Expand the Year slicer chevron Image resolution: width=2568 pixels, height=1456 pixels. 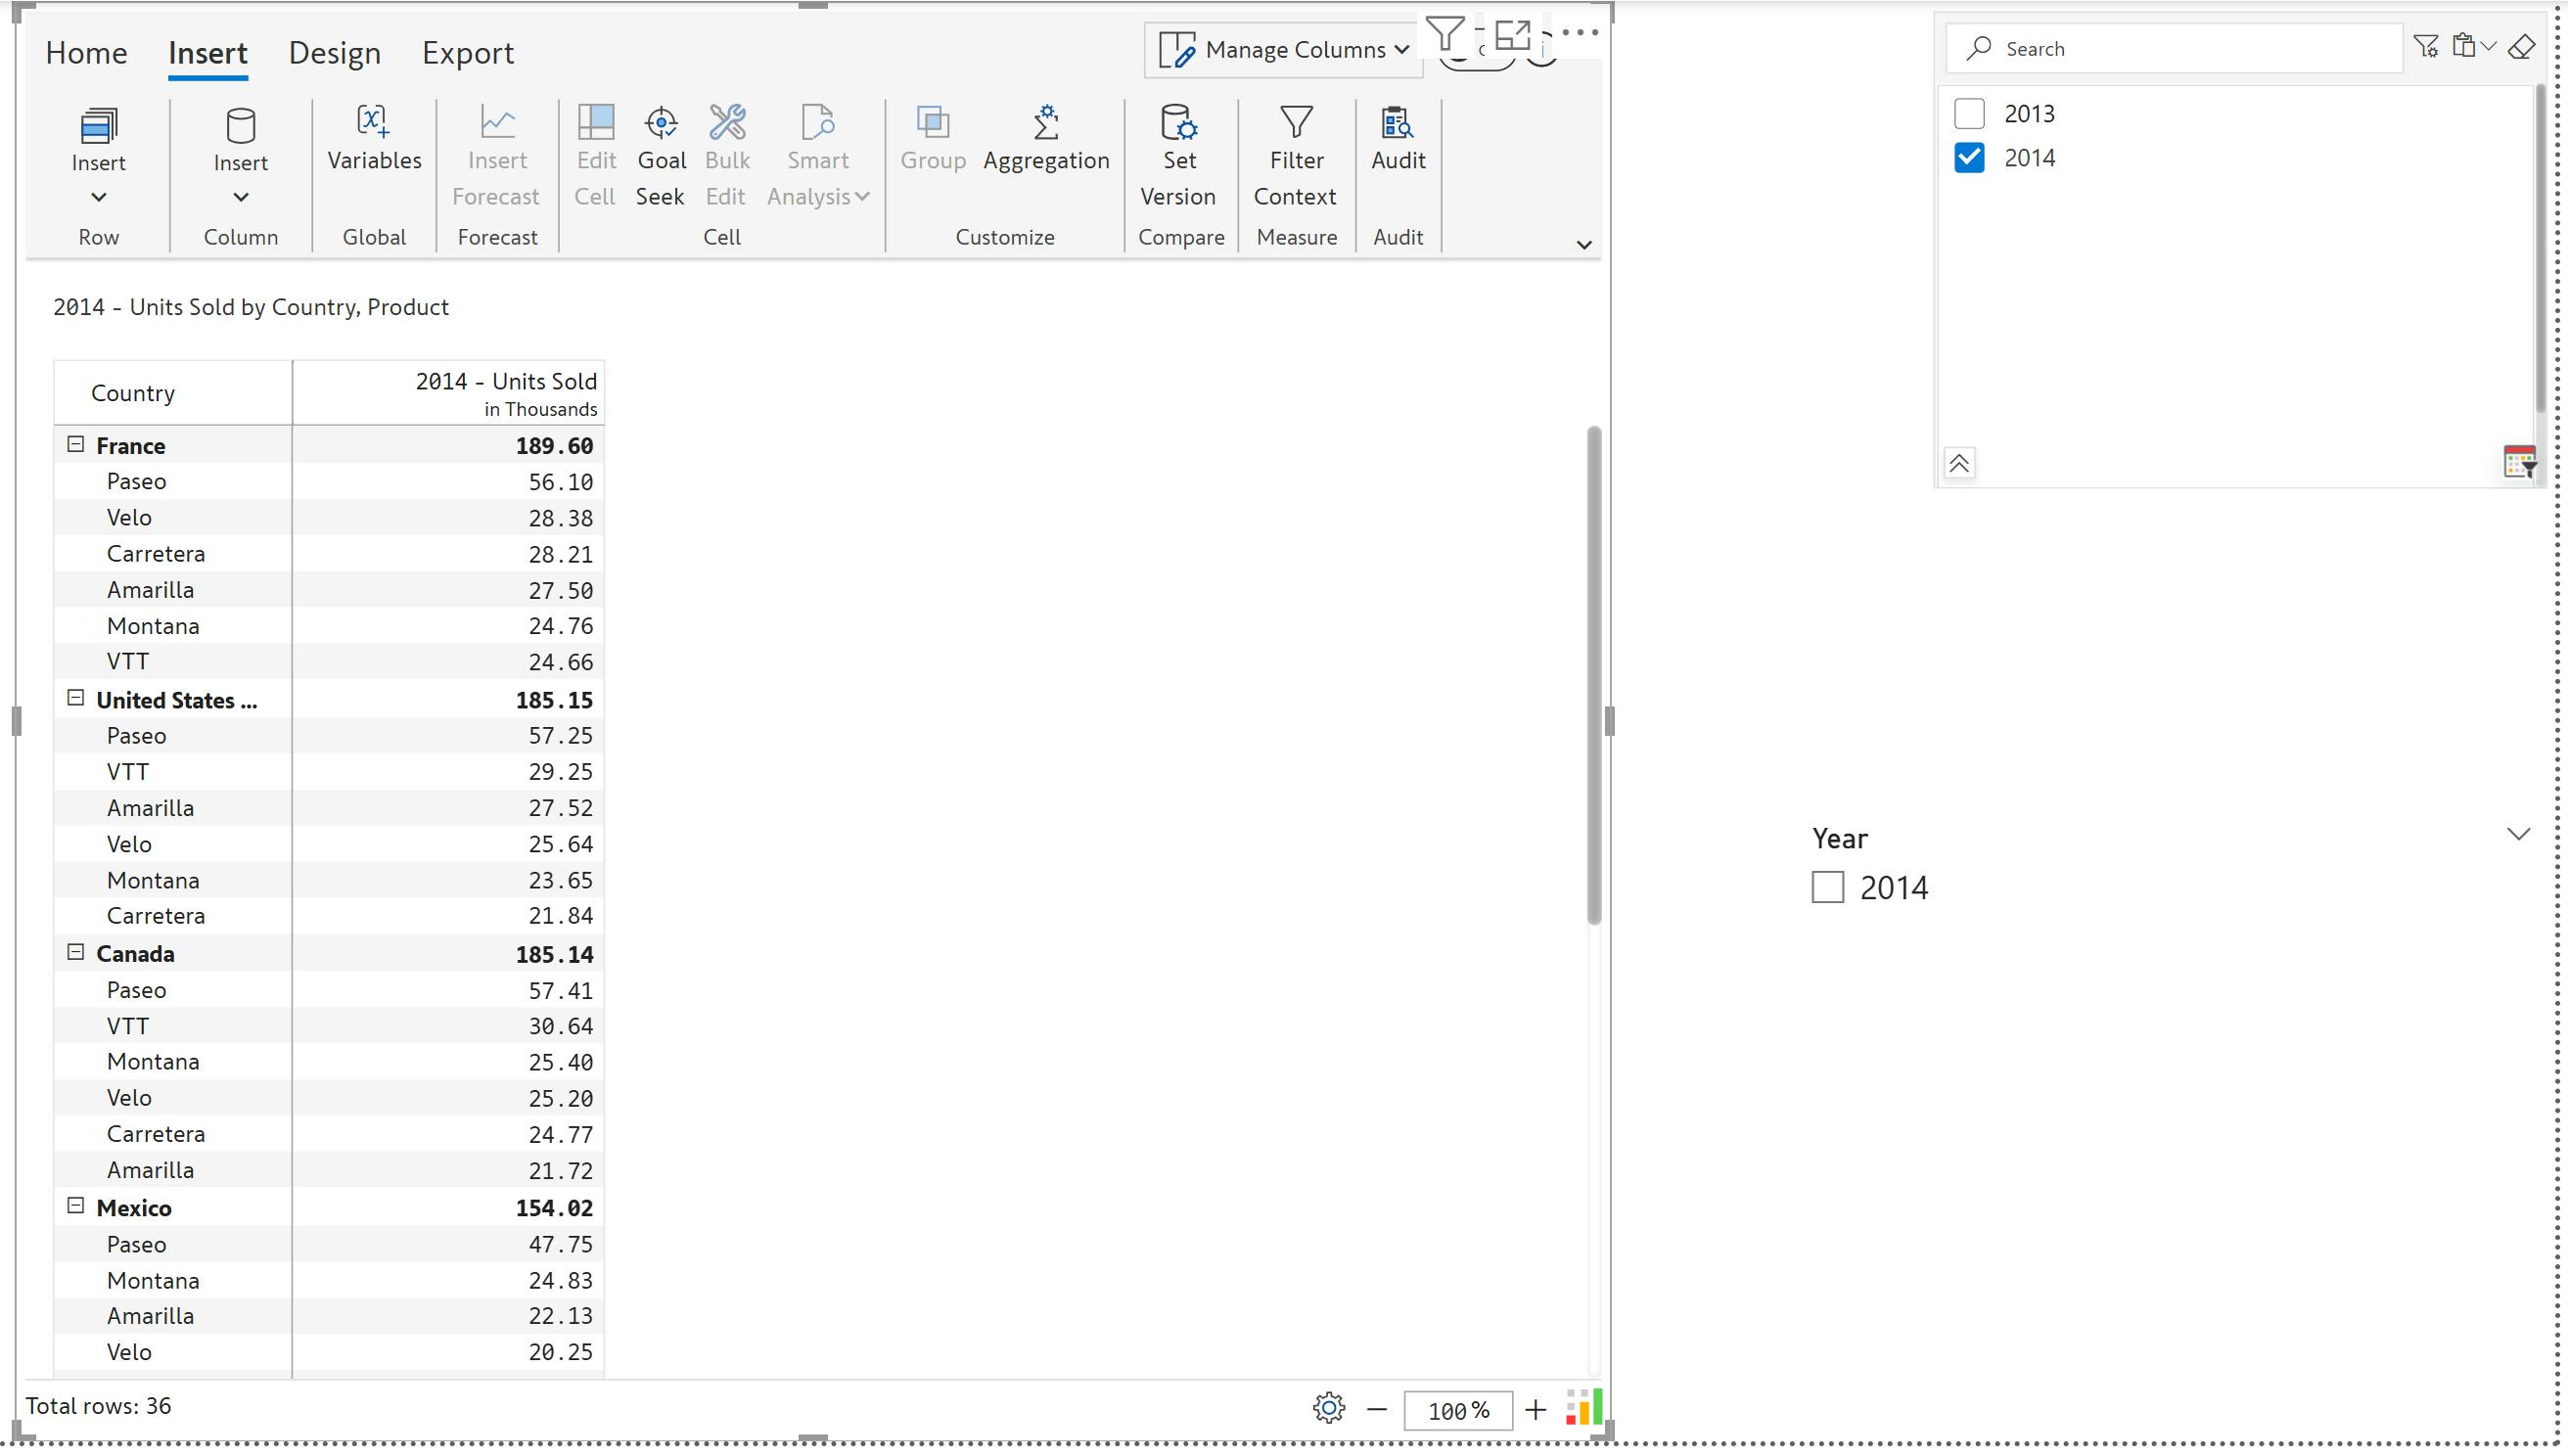pos(2518,834)
